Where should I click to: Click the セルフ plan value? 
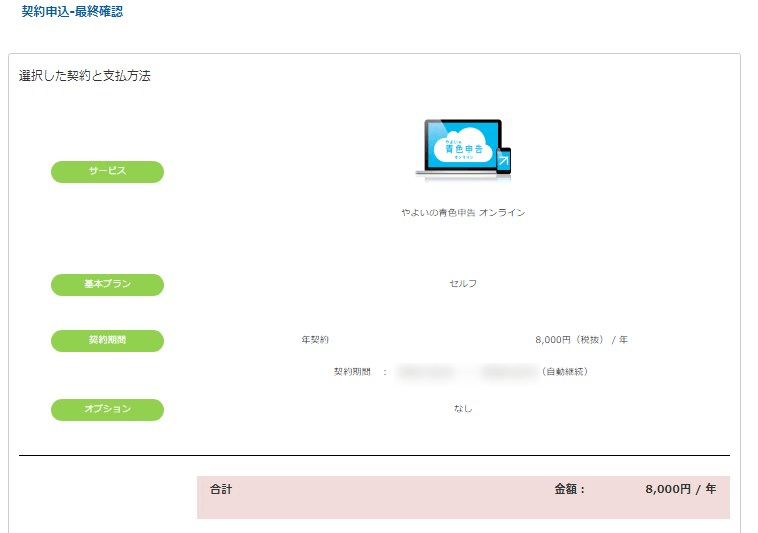click(x=463, y=284)
